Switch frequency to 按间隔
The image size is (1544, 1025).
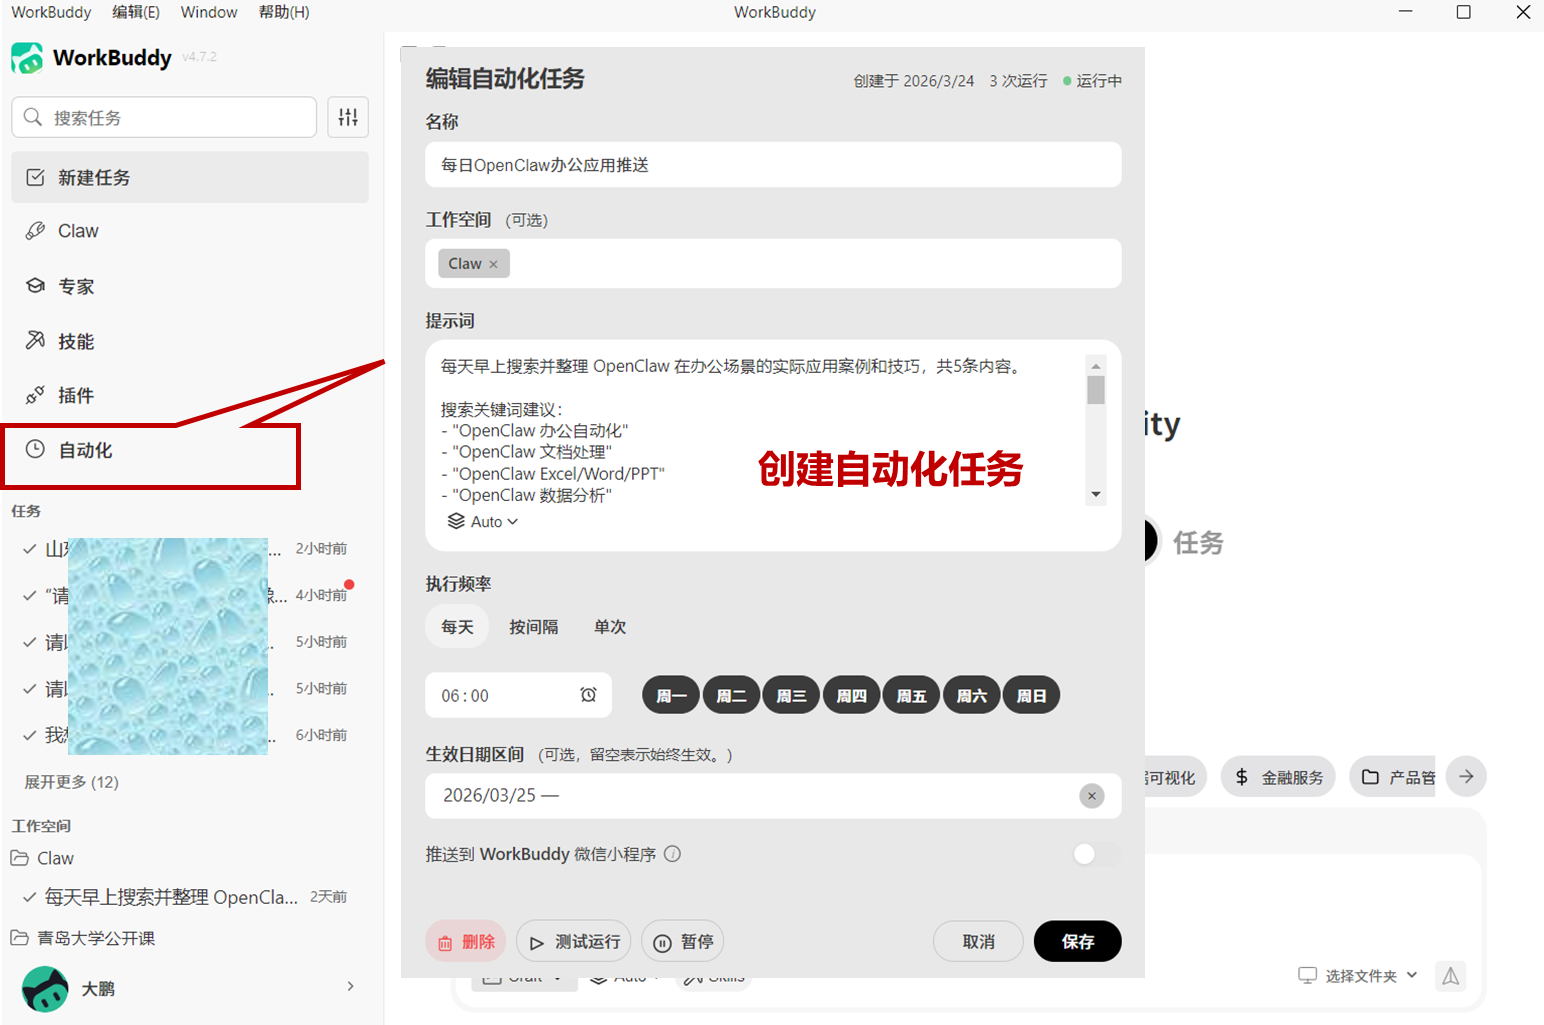point(534,627)
